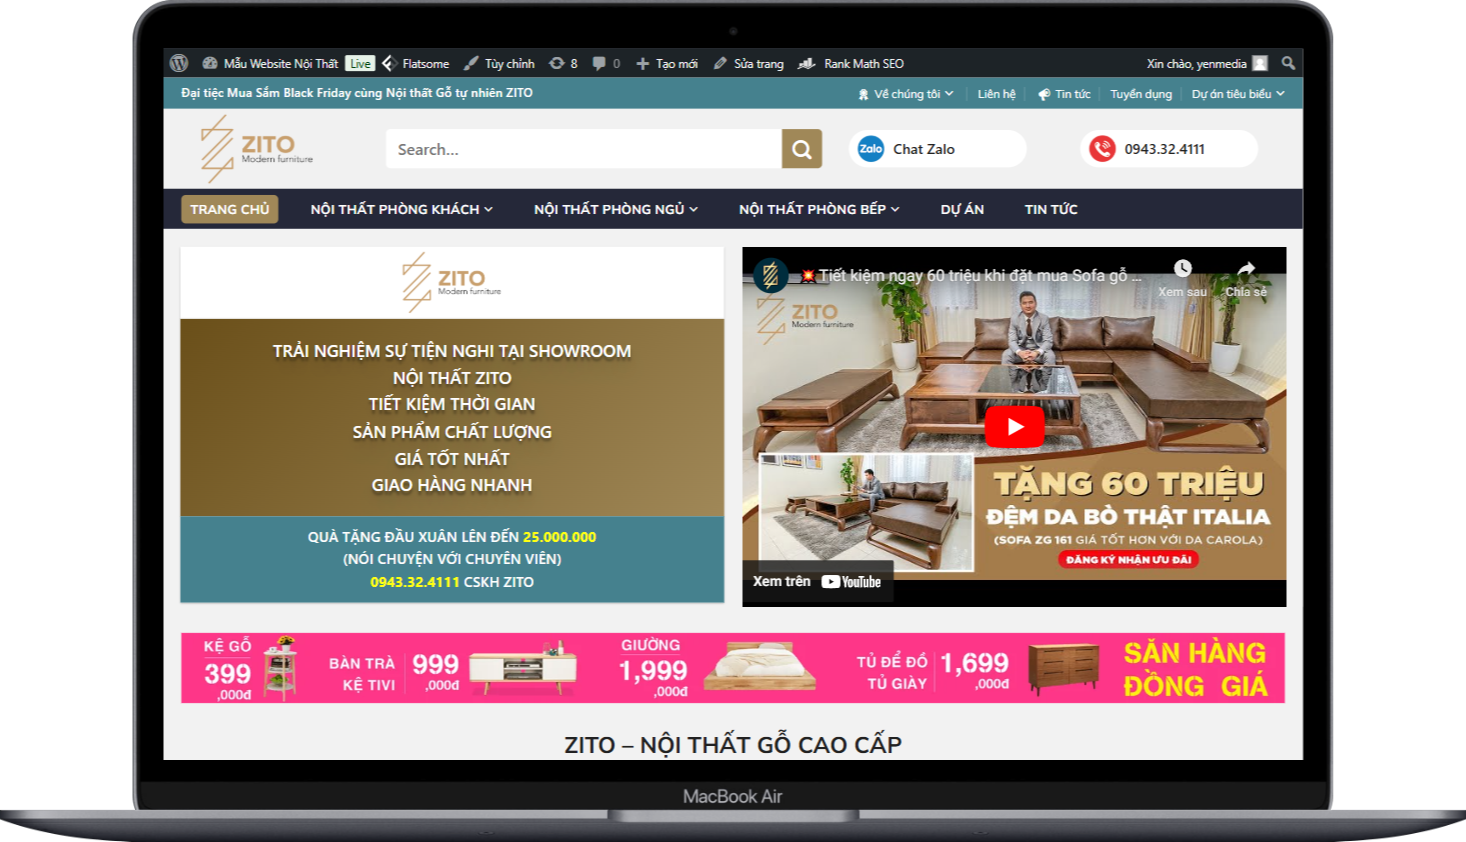Open Tạo mới to add new content
Image resolution: width=1466 pixels, height=842 pixels.
(667, 63)
